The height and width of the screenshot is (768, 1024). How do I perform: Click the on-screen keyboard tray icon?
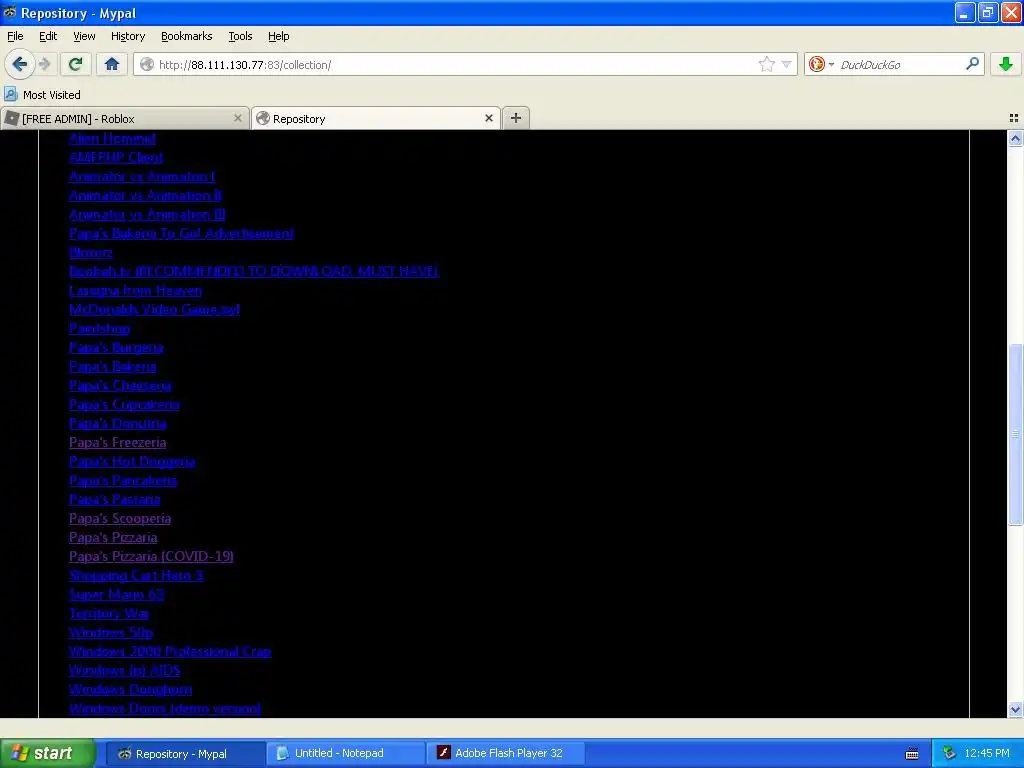pos(912,754)
